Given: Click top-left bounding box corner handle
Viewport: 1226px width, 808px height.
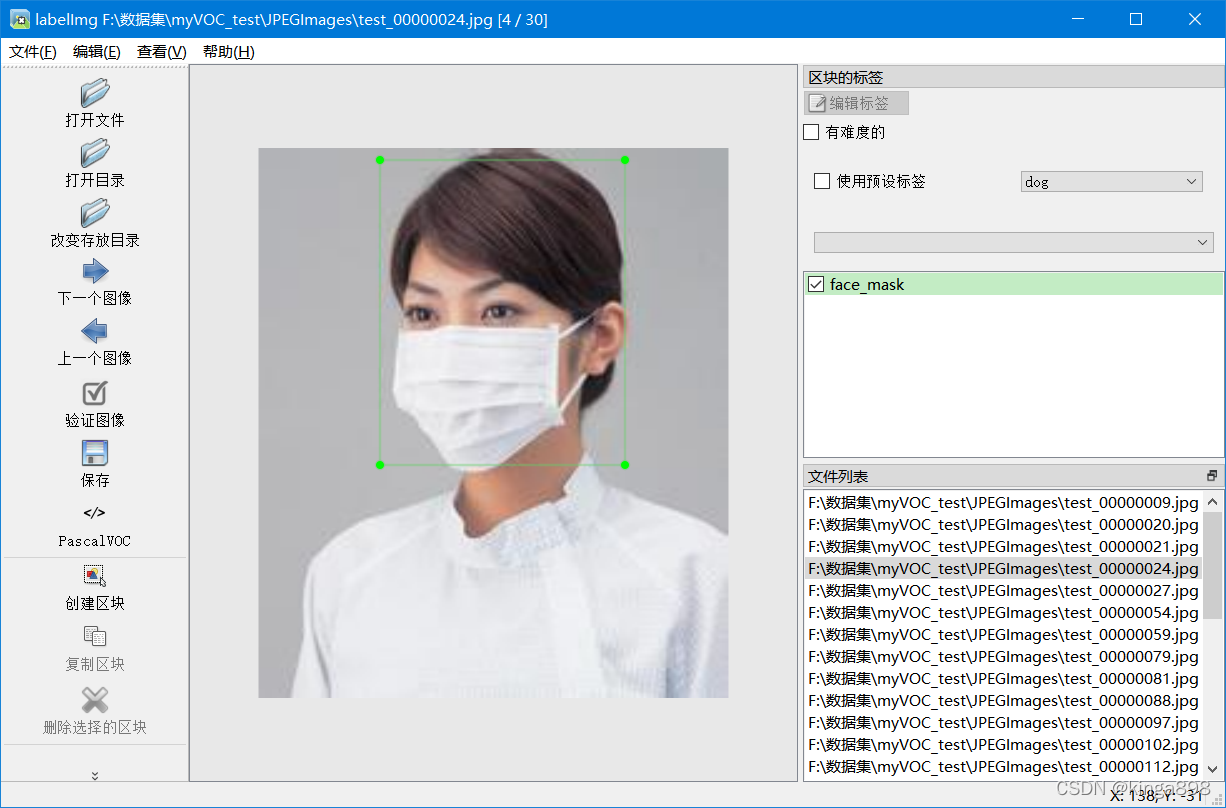Looking at the screenshot, I should (379, 160).
